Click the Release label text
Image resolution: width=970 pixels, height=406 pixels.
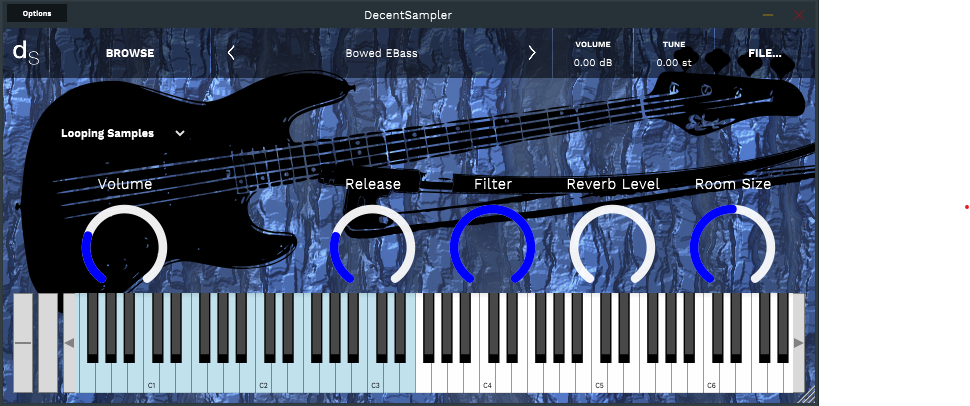[x=372, y=184]
